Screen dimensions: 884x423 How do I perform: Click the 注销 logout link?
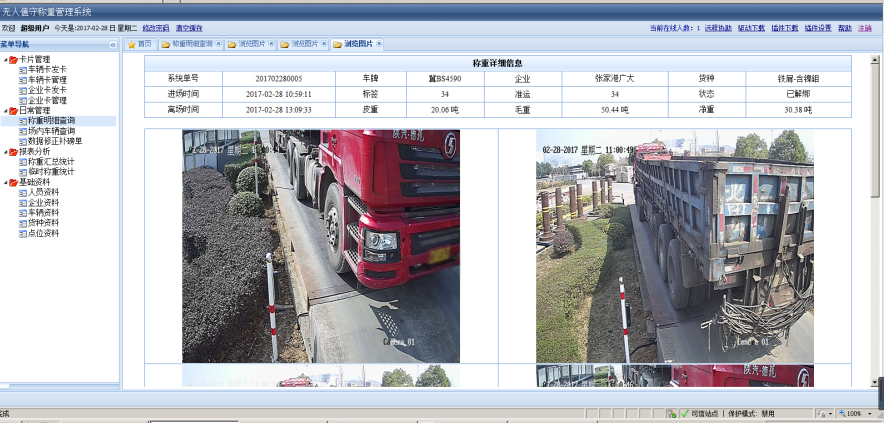[x=864, y=28]
